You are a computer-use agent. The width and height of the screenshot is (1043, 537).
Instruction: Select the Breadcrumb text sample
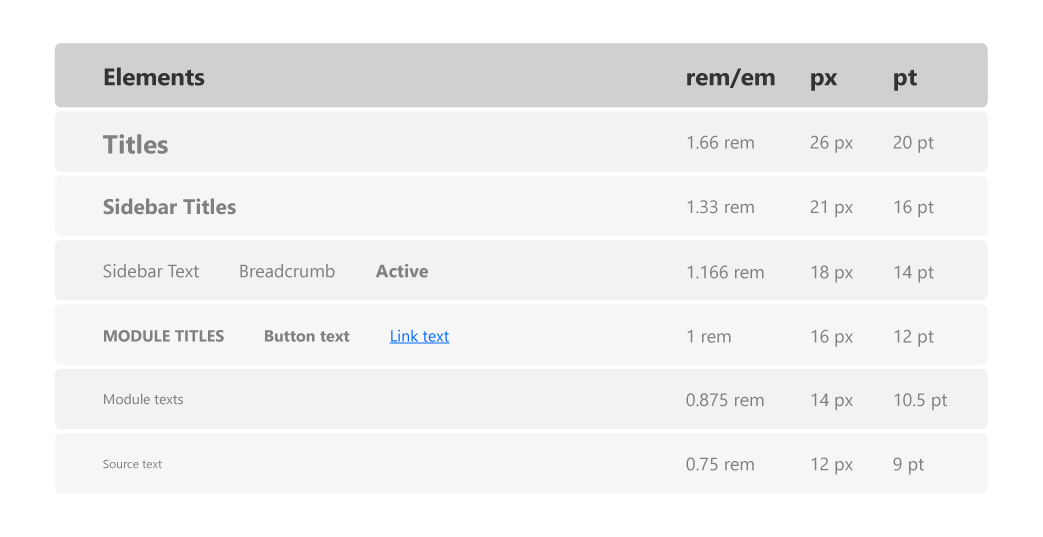click(287, 271)
